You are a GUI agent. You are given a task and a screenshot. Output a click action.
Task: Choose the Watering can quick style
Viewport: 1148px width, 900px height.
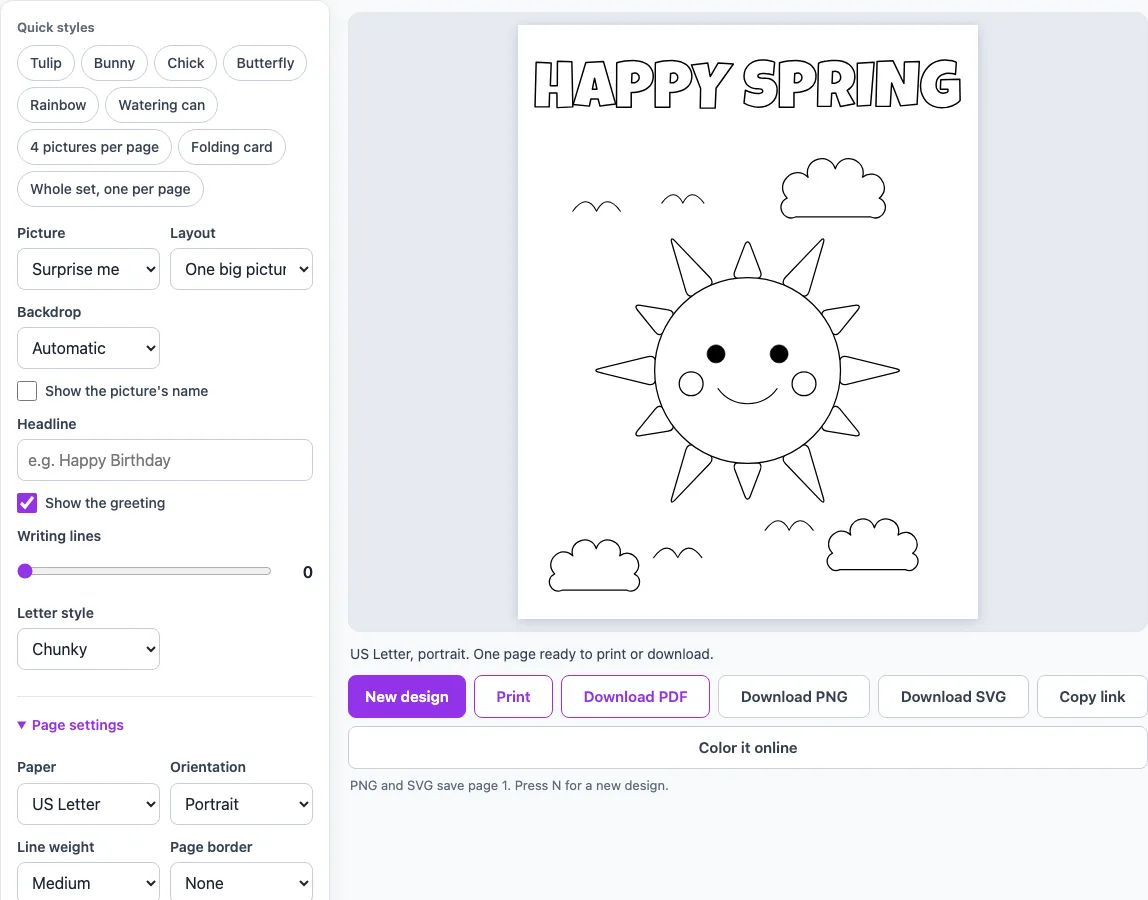tap(162, 105)
